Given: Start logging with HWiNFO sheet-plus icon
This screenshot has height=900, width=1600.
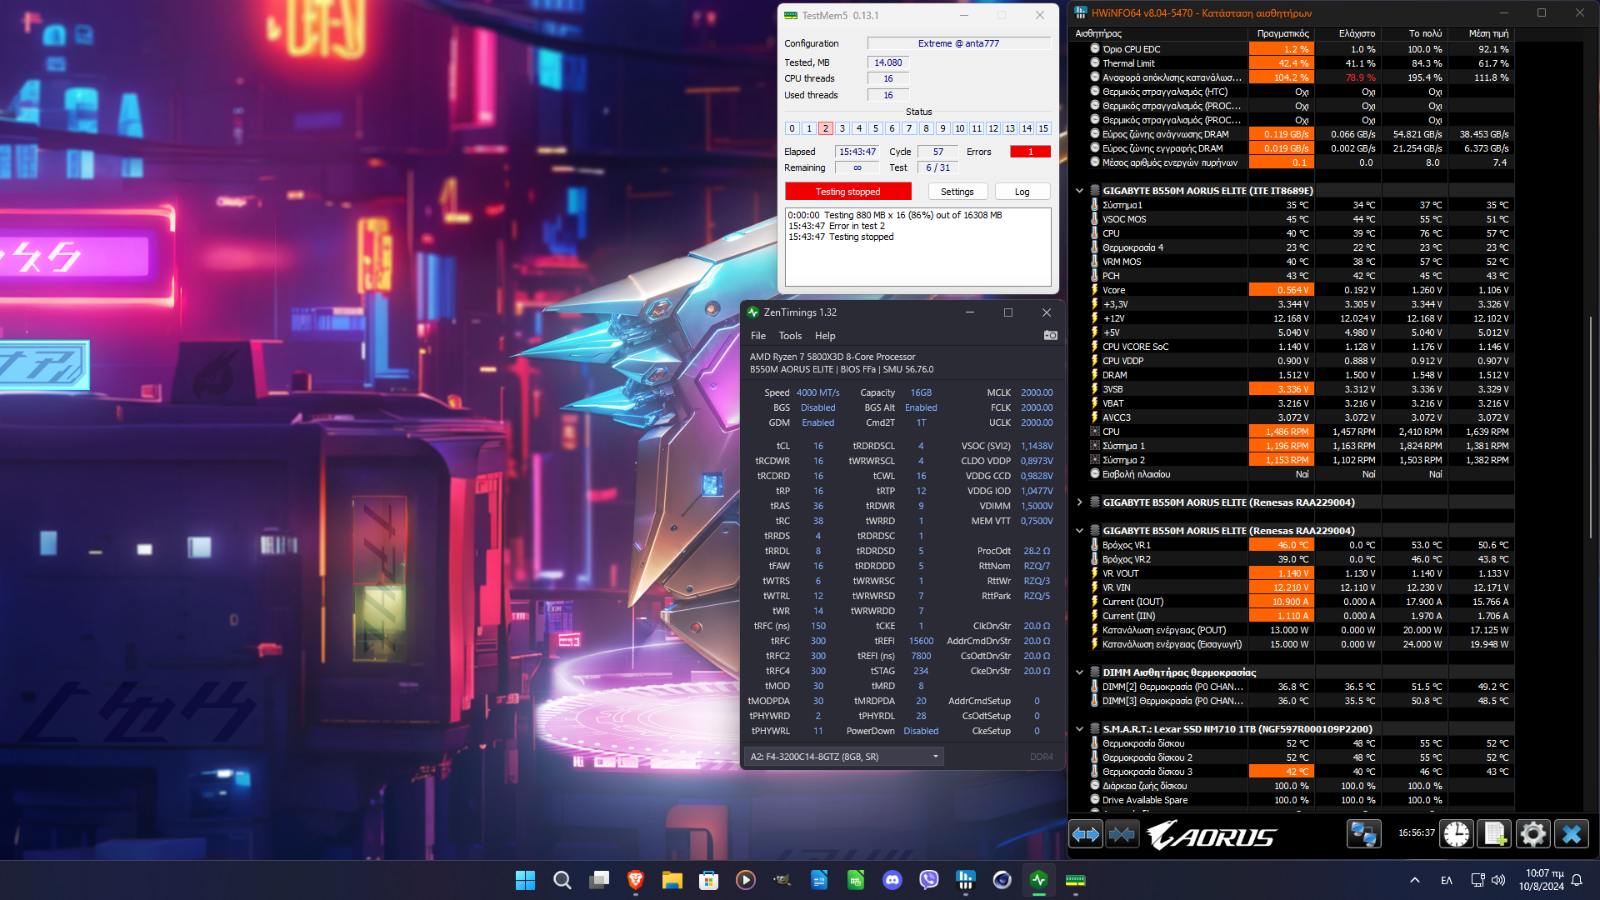Looking at the screenshot, I should (1495, 833).
